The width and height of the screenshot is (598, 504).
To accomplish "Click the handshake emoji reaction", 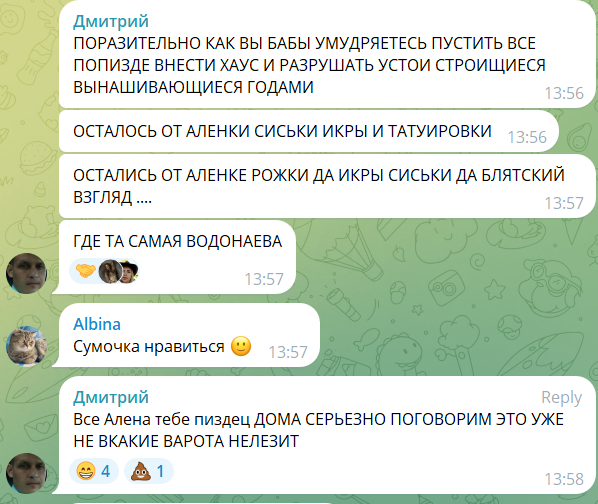I will (x=85, y=271).
